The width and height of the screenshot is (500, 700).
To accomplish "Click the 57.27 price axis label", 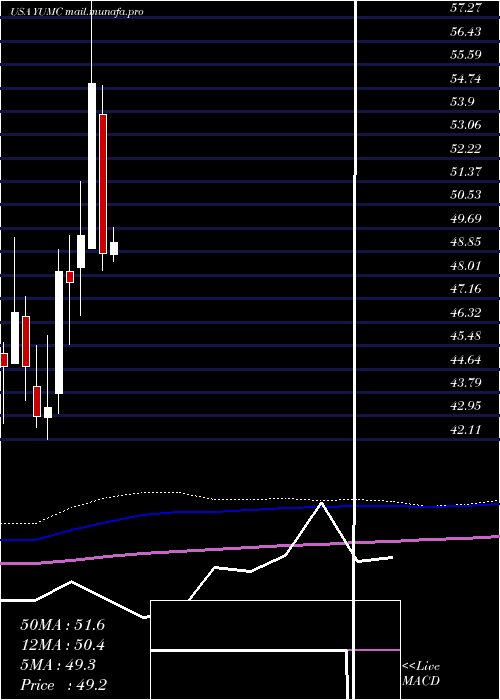I will [x=466, y=8].
